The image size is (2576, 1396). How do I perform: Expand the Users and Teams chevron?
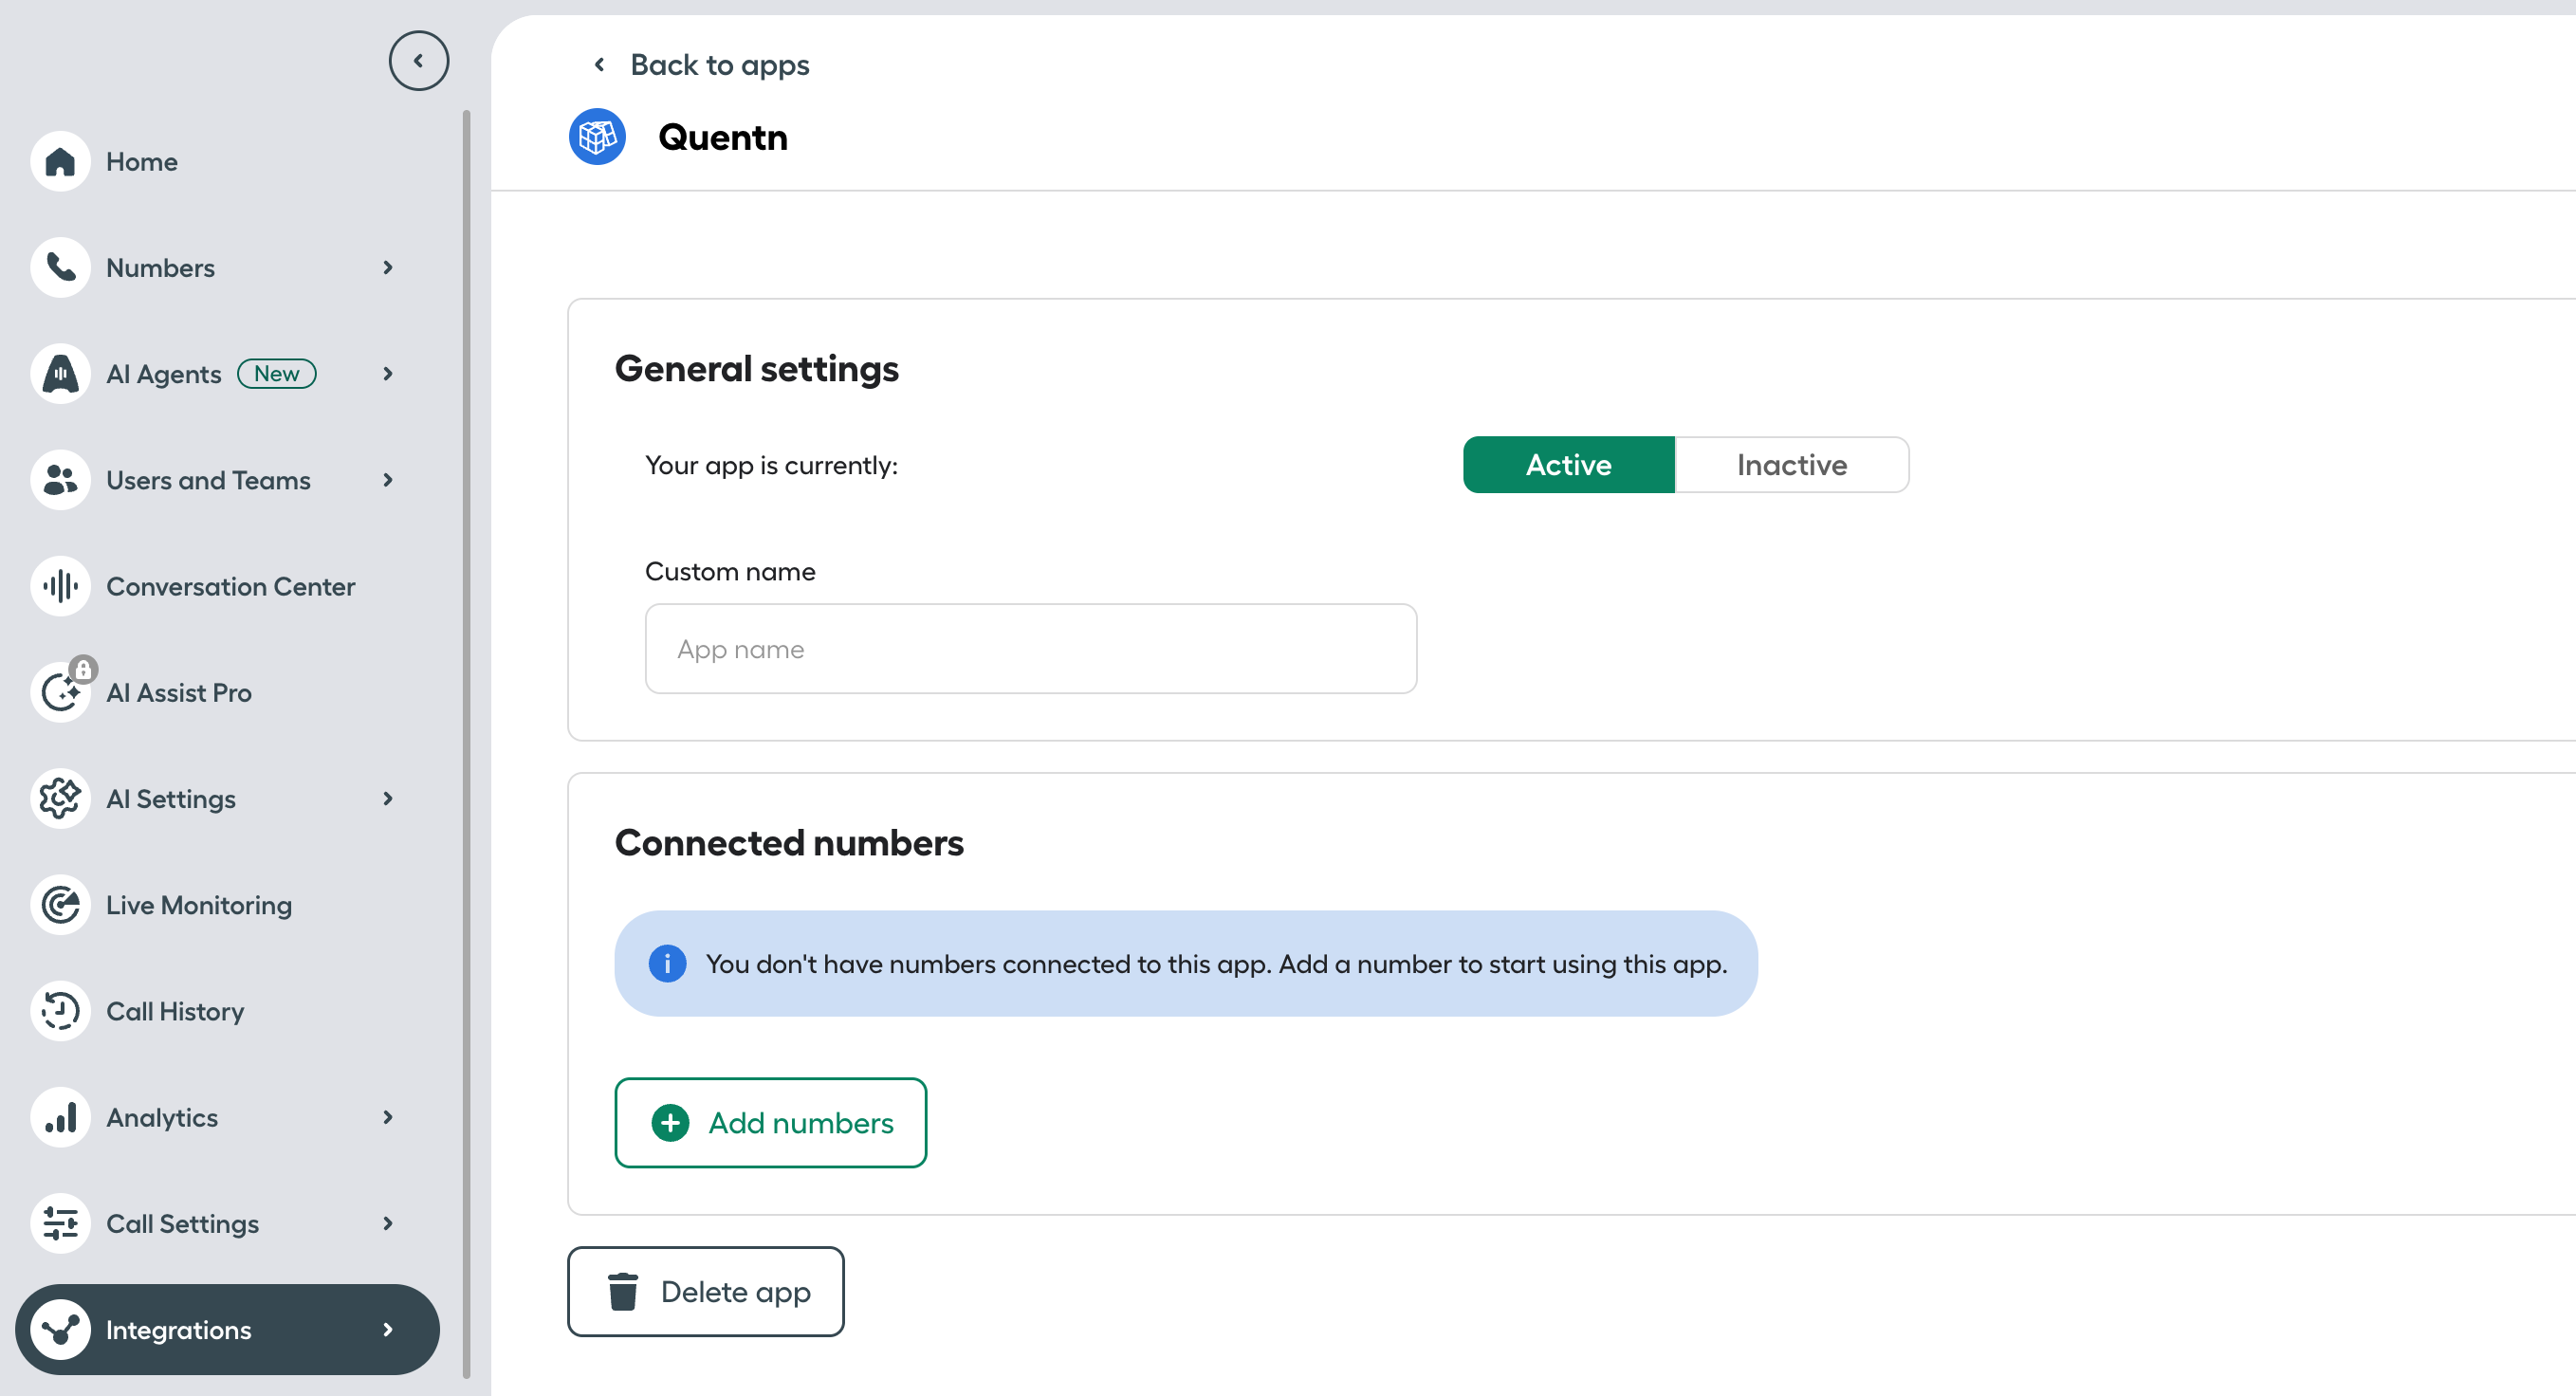click(x=388, y=480)
